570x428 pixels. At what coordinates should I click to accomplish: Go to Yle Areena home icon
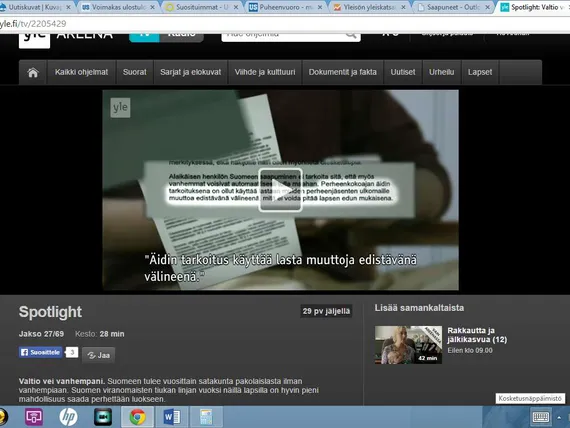pyautogui.click(x=33, y=72)
